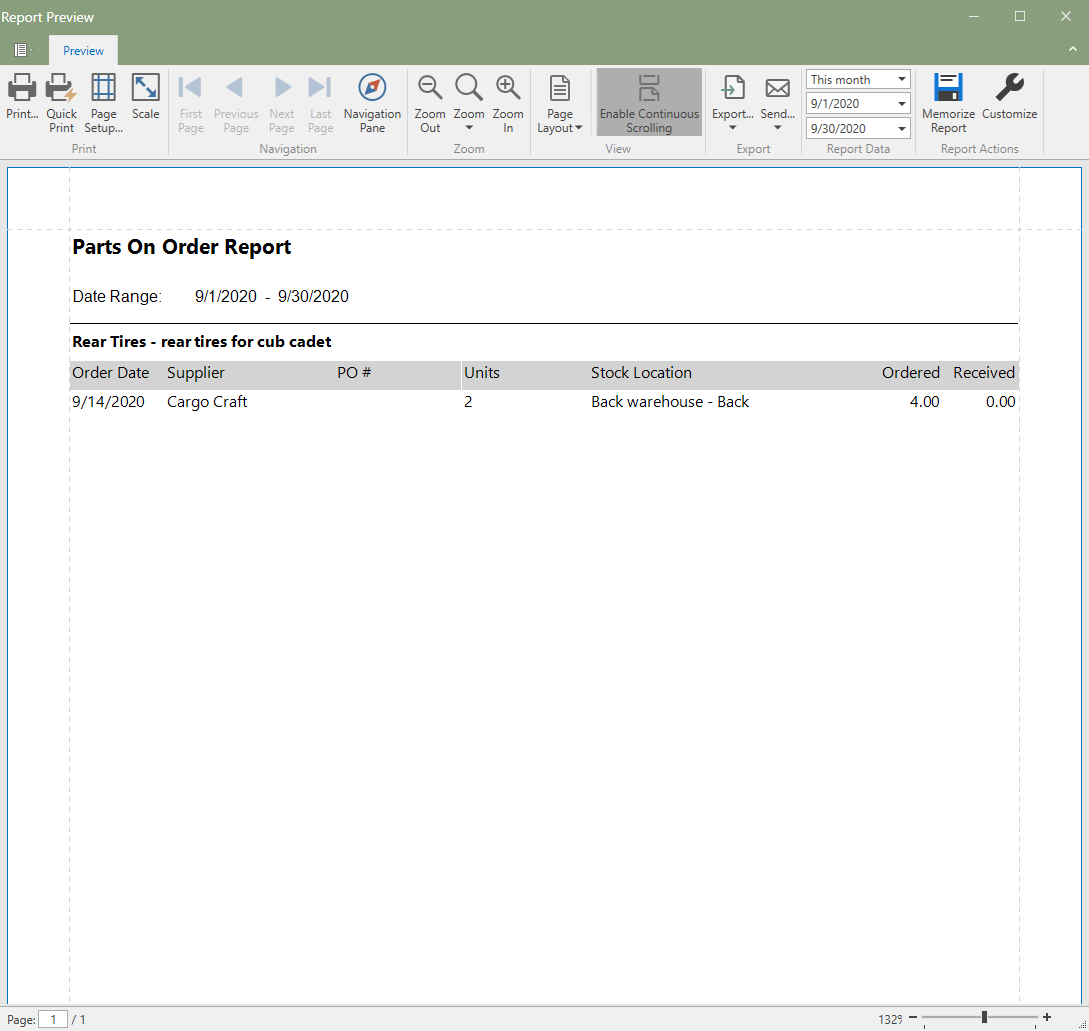This screenshot has height=1031, width=1089.
Task: Click the Parts On Order Report title
Action: [x=182, y=247]
